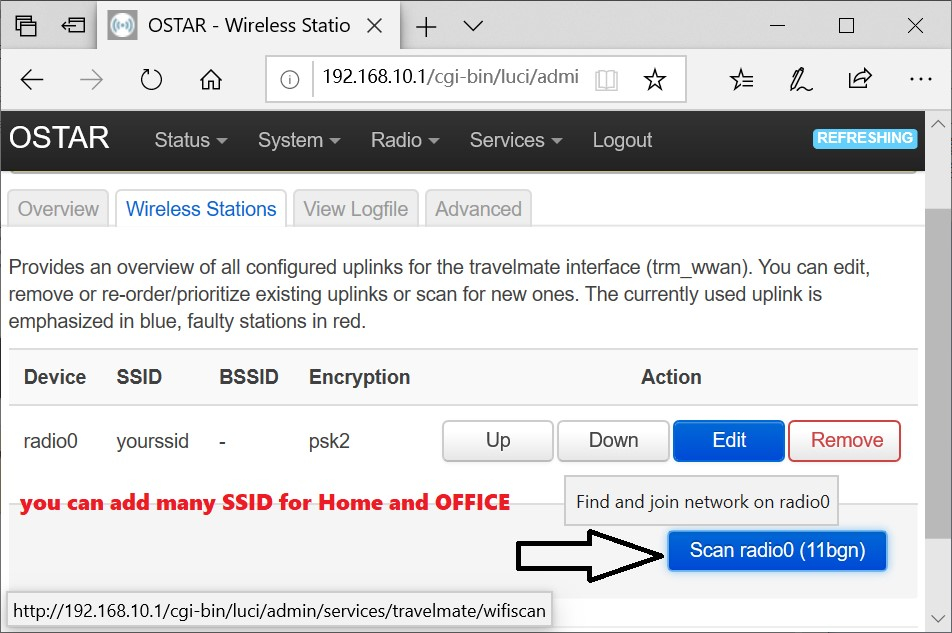
Task: Expand the System dropdown menu
Action: (299, 140)
